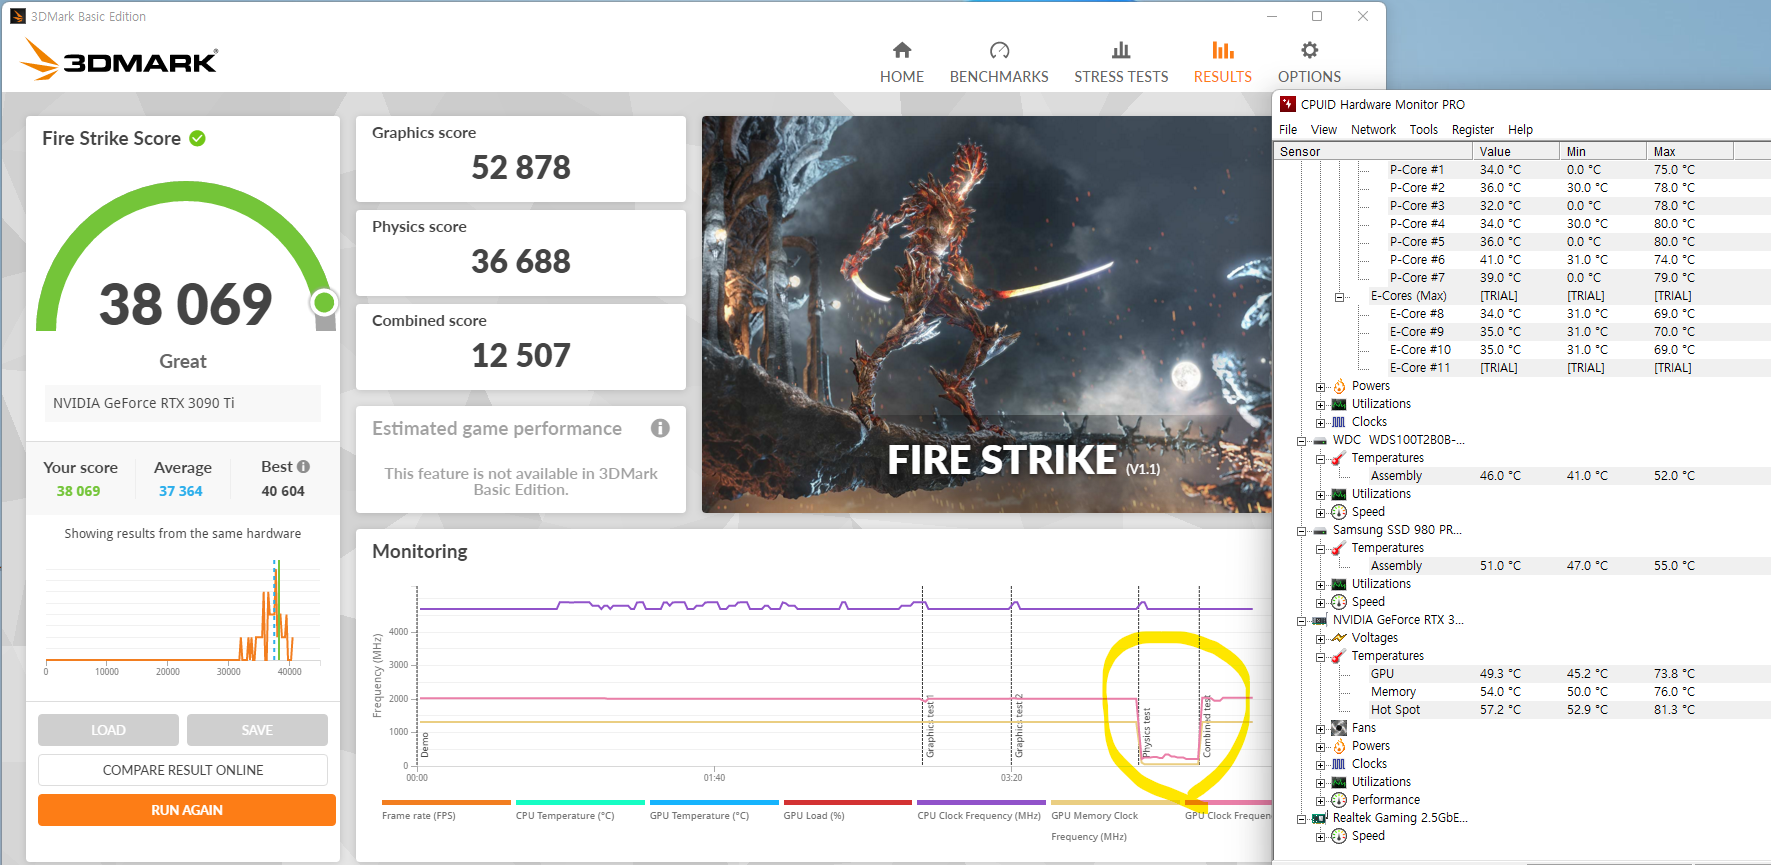Screen dimensions: 1771x865
Task: Click COMPARE RESULT ONLINE button
Action: click(x=183, y=770)
